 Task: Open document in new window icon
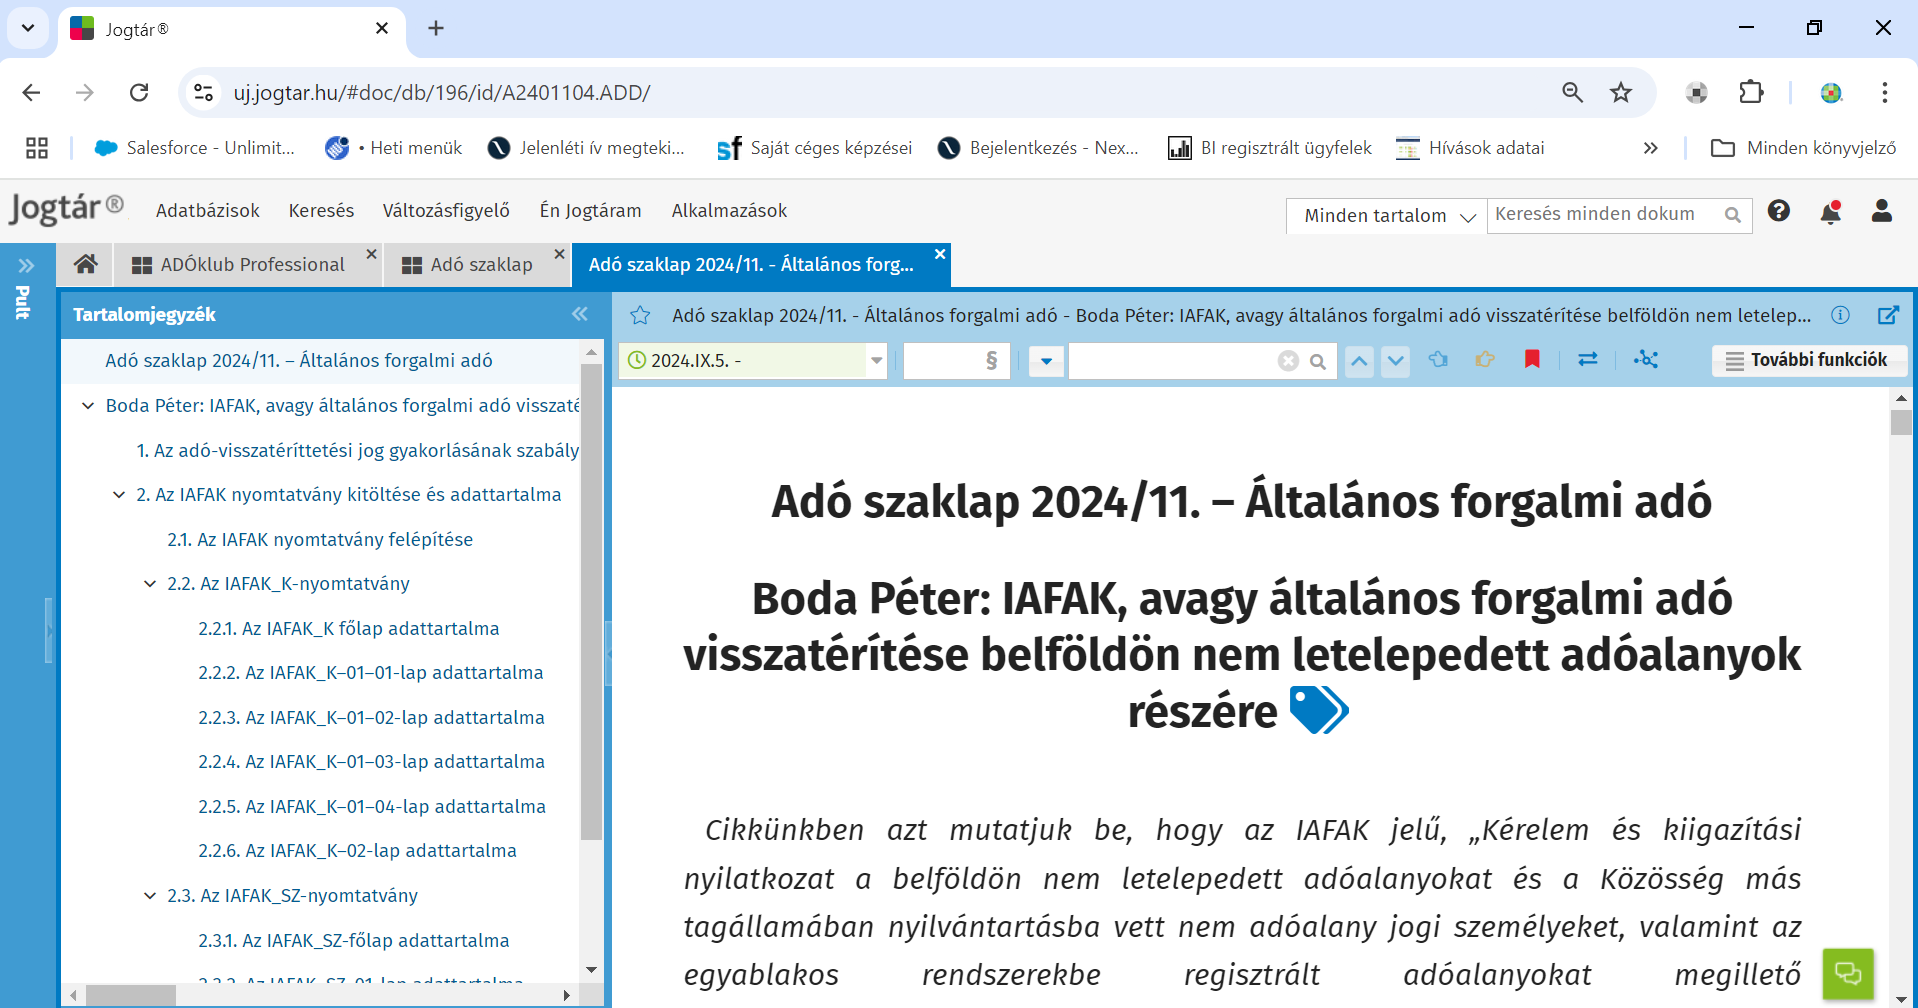pyautogui.click(x=1888, y=315)
